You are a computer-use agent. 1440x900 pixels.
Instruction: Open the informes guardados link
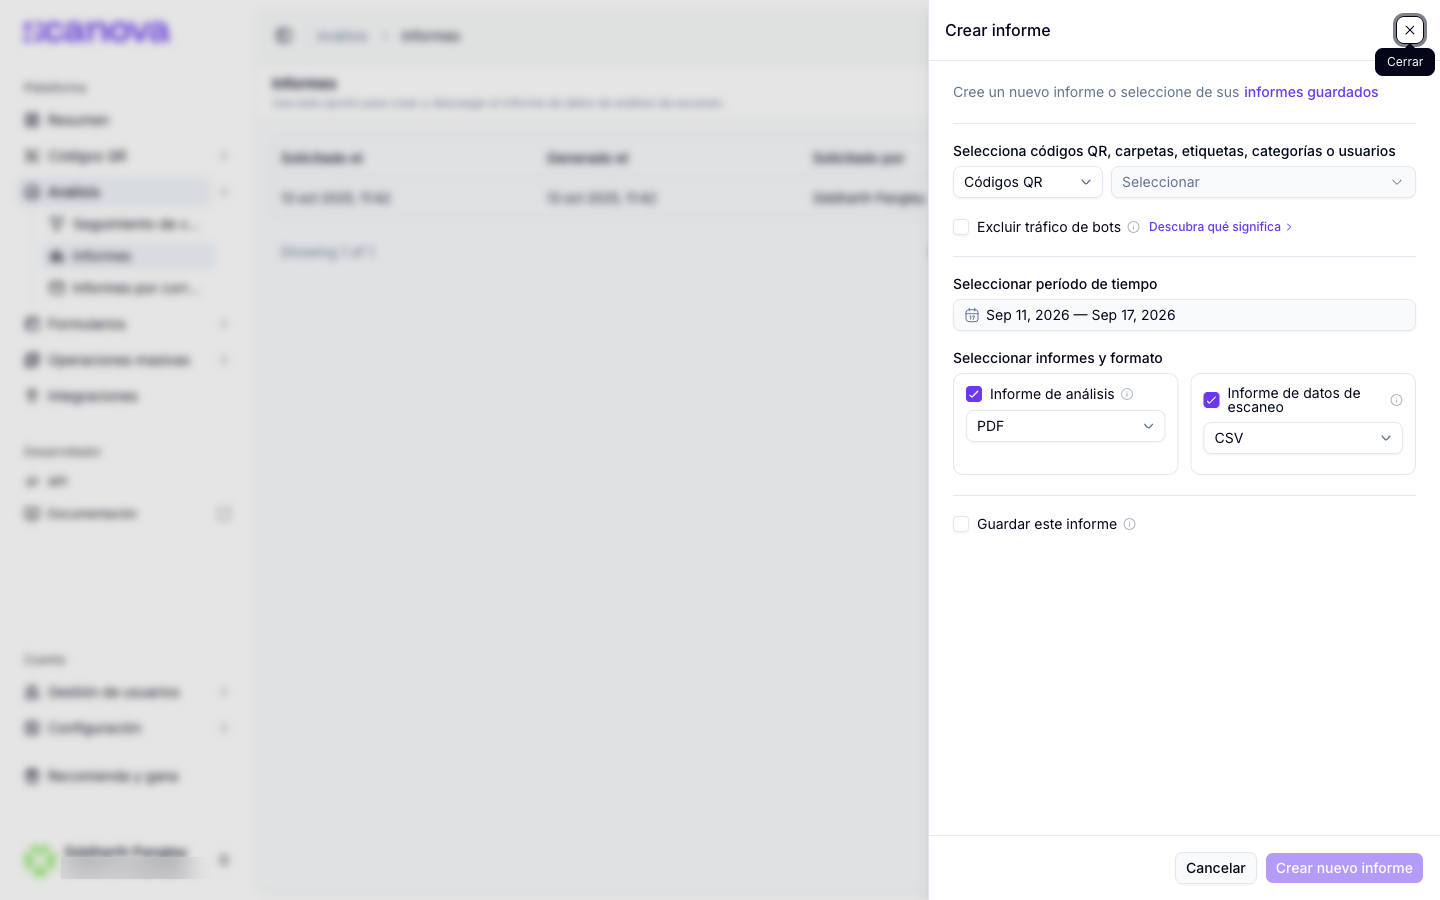1311,92
